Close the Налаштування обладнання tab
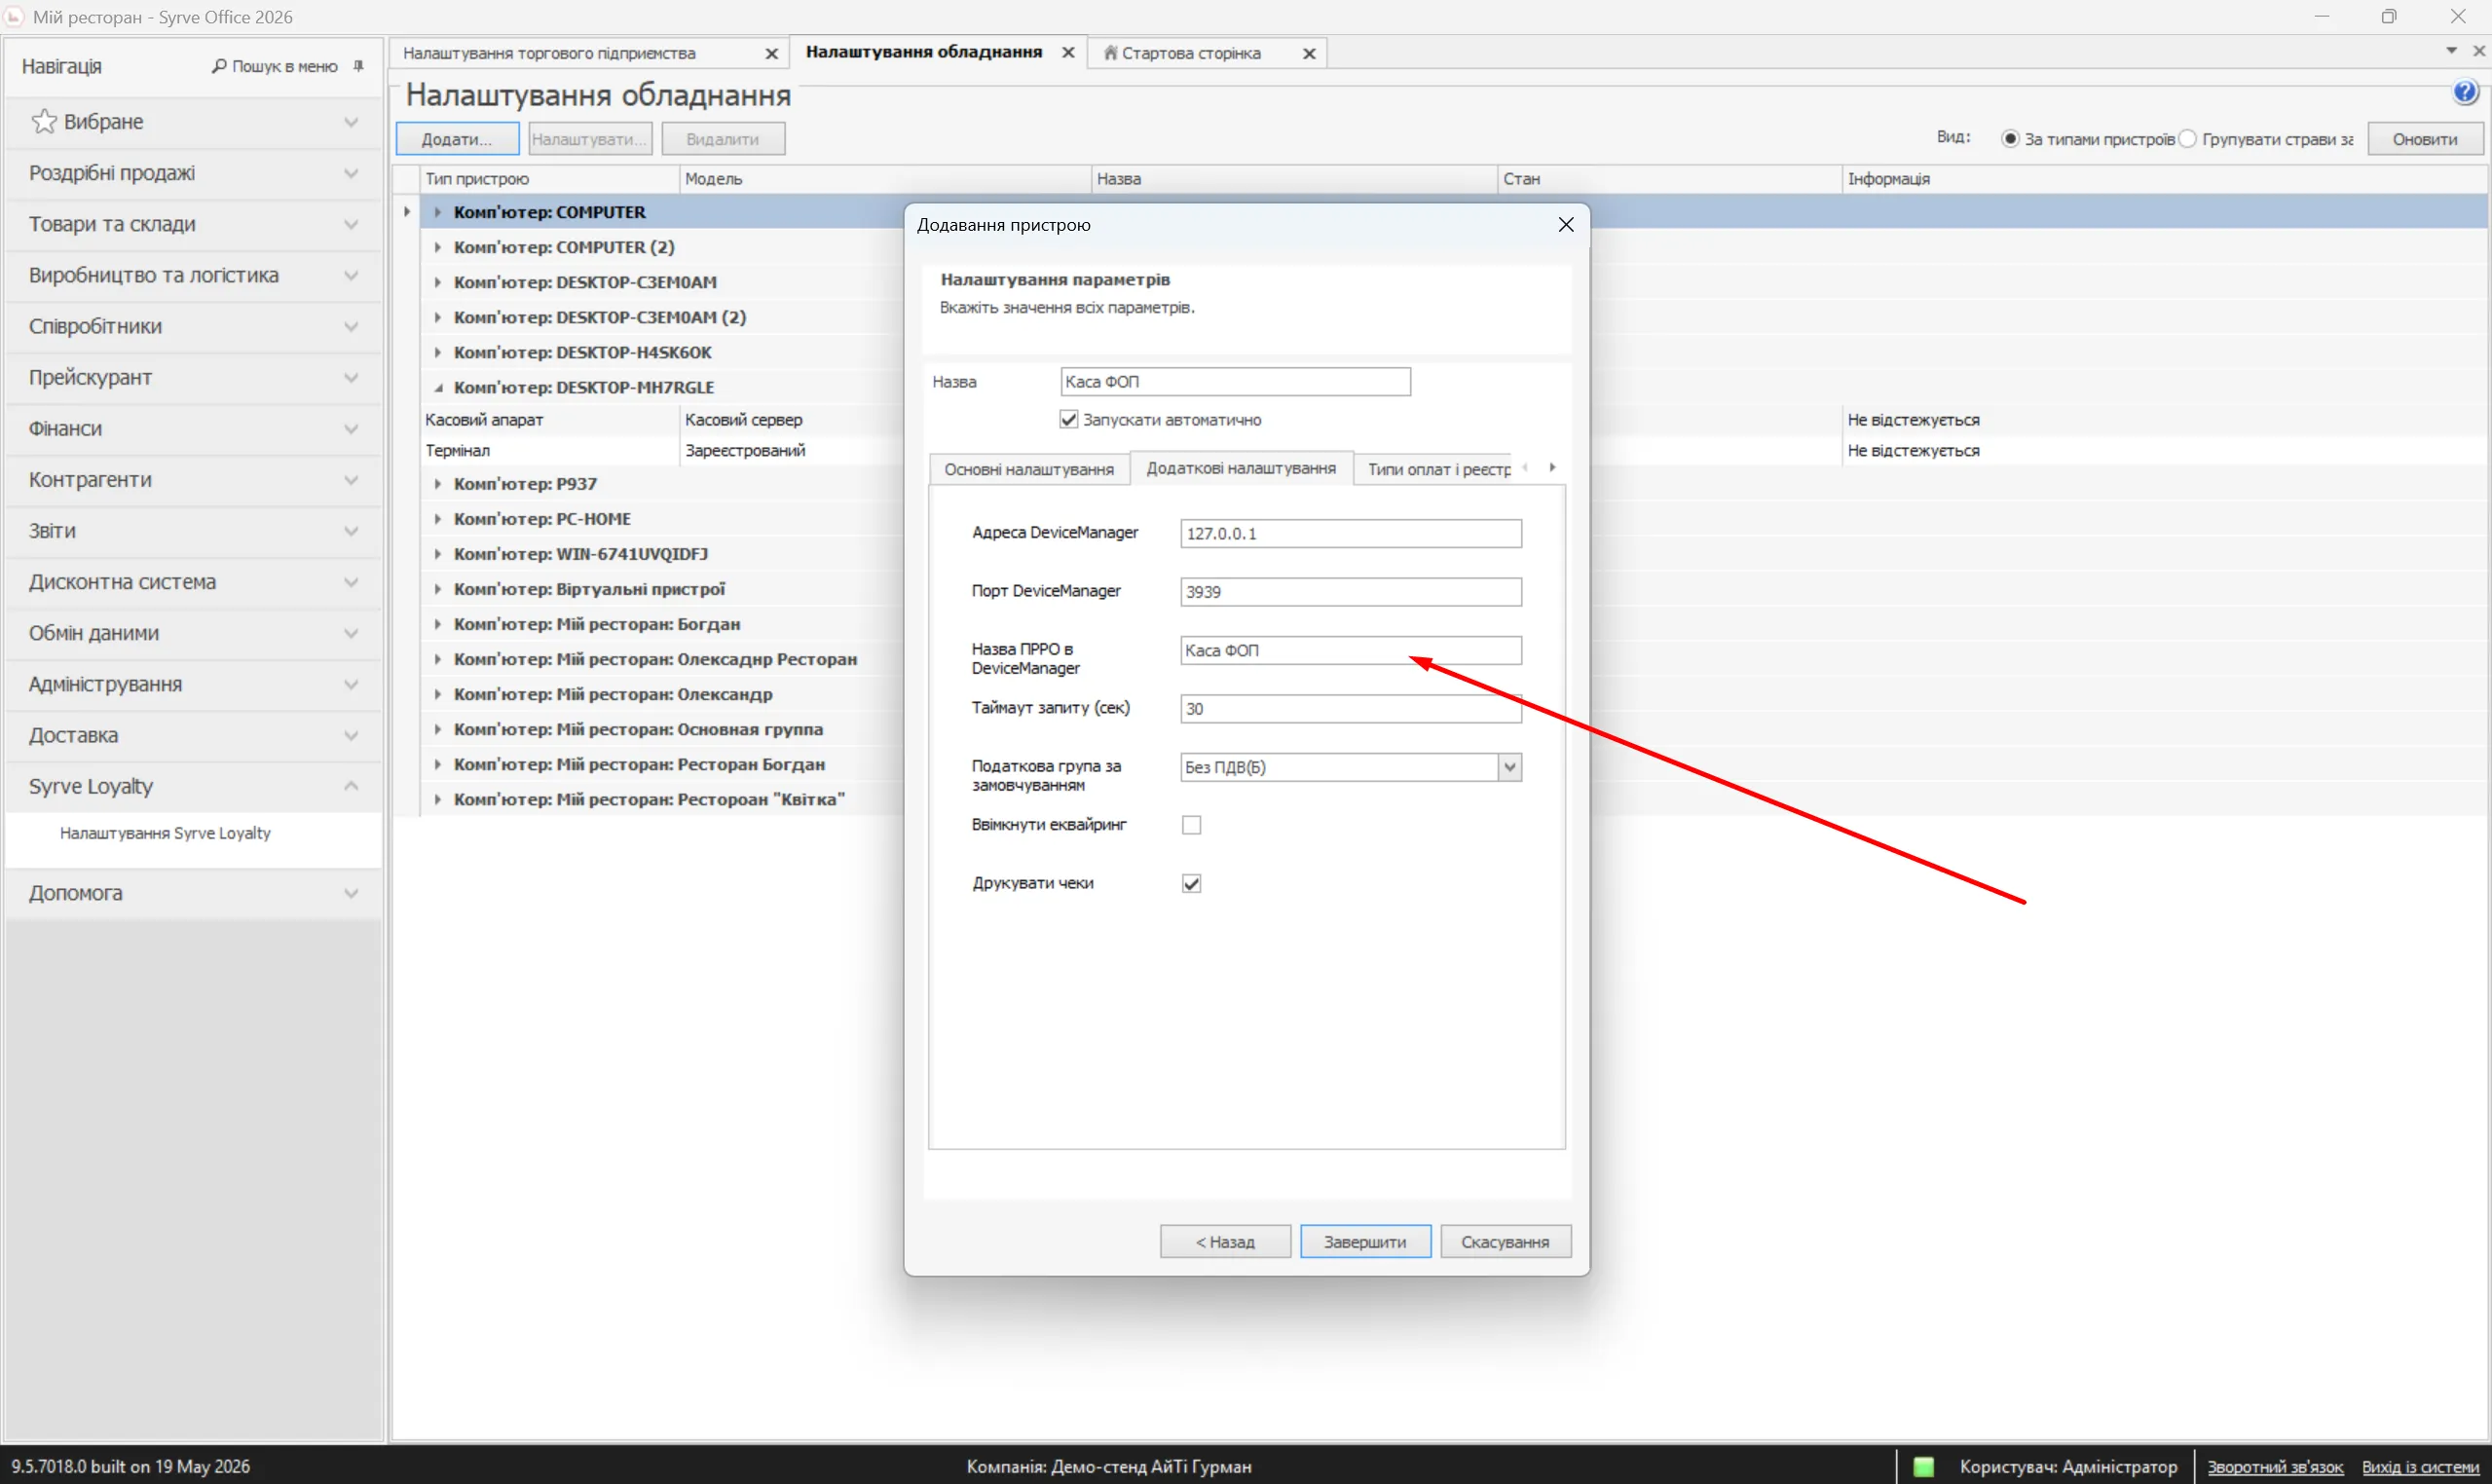Viewport: 2492px width, 1484px height. click(x=1068, y=53)
